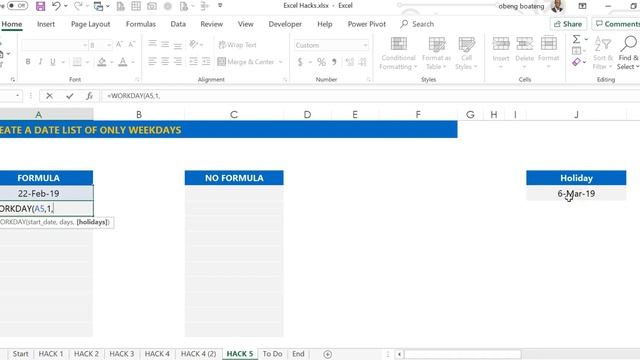640x360 pixels.
Task: Select the 22-Feb-19 date cell
Action: pyautogui.click(x=38, y=193)
